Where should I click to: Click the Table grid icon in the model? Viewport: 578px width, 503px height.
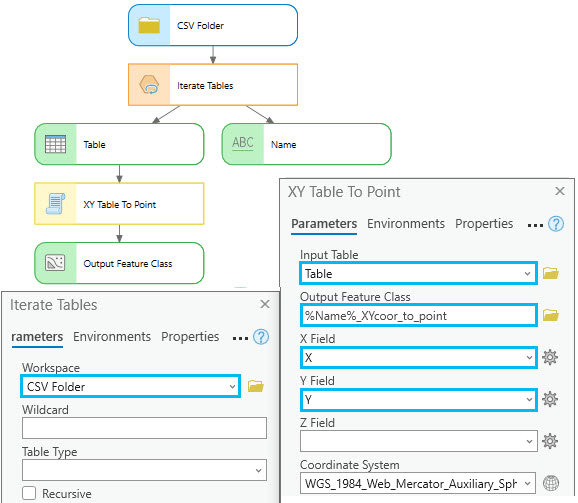[x=55, y=144]
